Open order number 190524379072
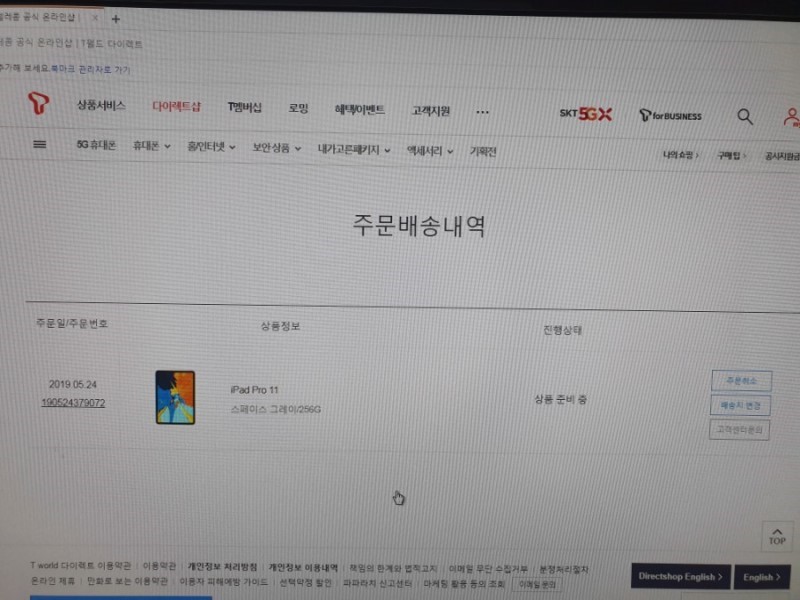Viewport: 800px width, 600px height. (73, 403)
